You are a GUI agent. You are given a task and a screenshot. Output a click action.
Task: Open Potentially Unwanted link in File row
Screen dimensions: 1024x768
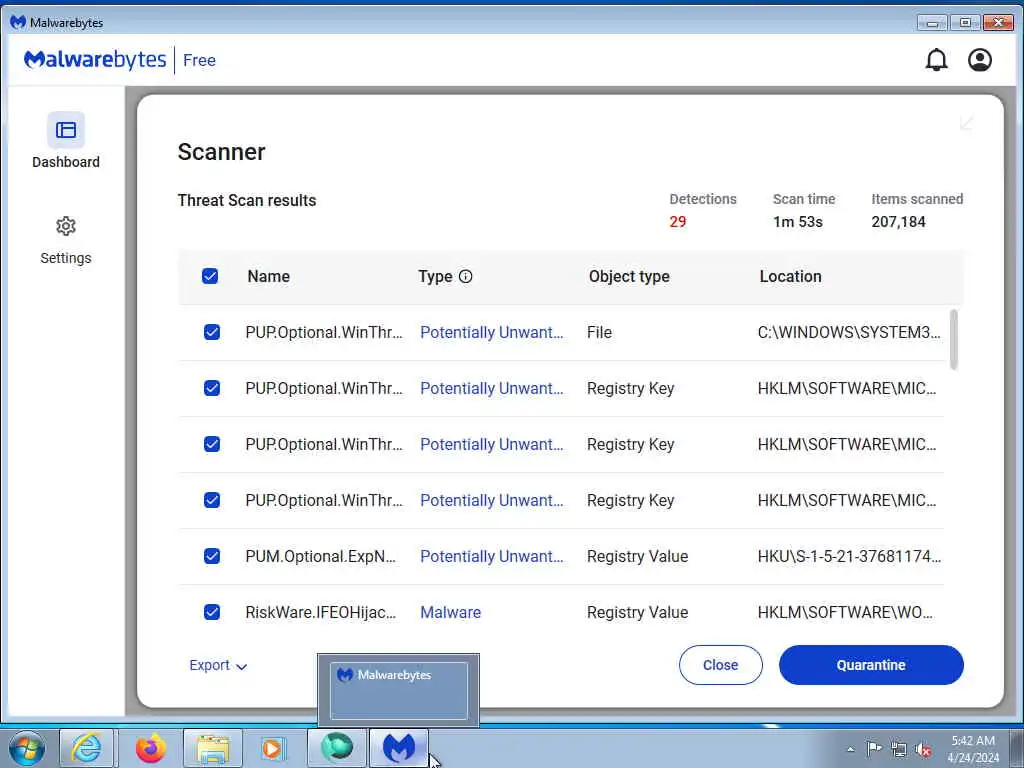pos(492,332)
